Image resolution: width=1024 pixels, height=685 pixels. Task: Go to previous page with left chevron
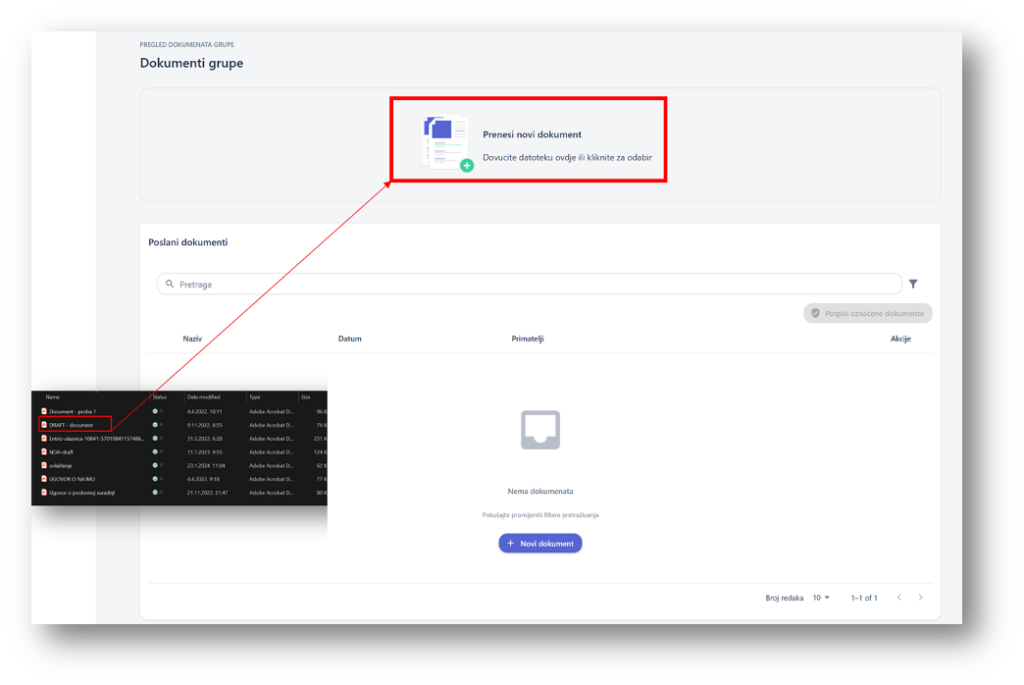pos(898,597)
